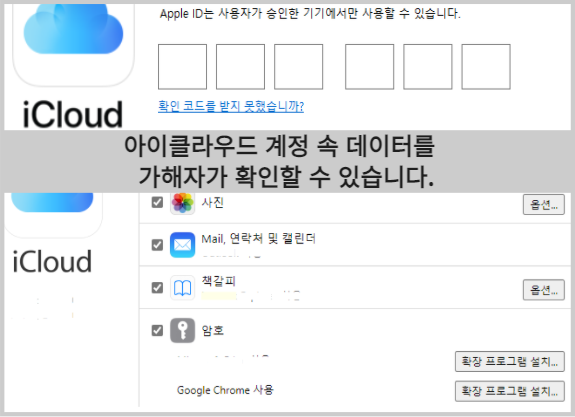Viewport: 575px width, 417px height.
Task: Click the fifth verification code box
Action: click(428, 67)
